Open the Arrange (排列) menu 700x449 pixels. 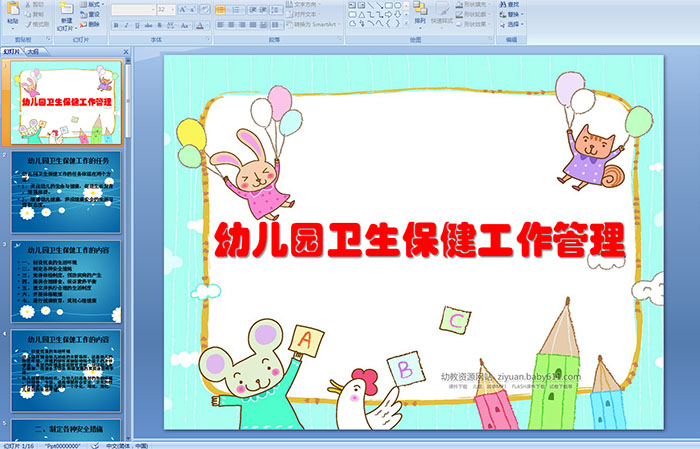click(420, 13)
